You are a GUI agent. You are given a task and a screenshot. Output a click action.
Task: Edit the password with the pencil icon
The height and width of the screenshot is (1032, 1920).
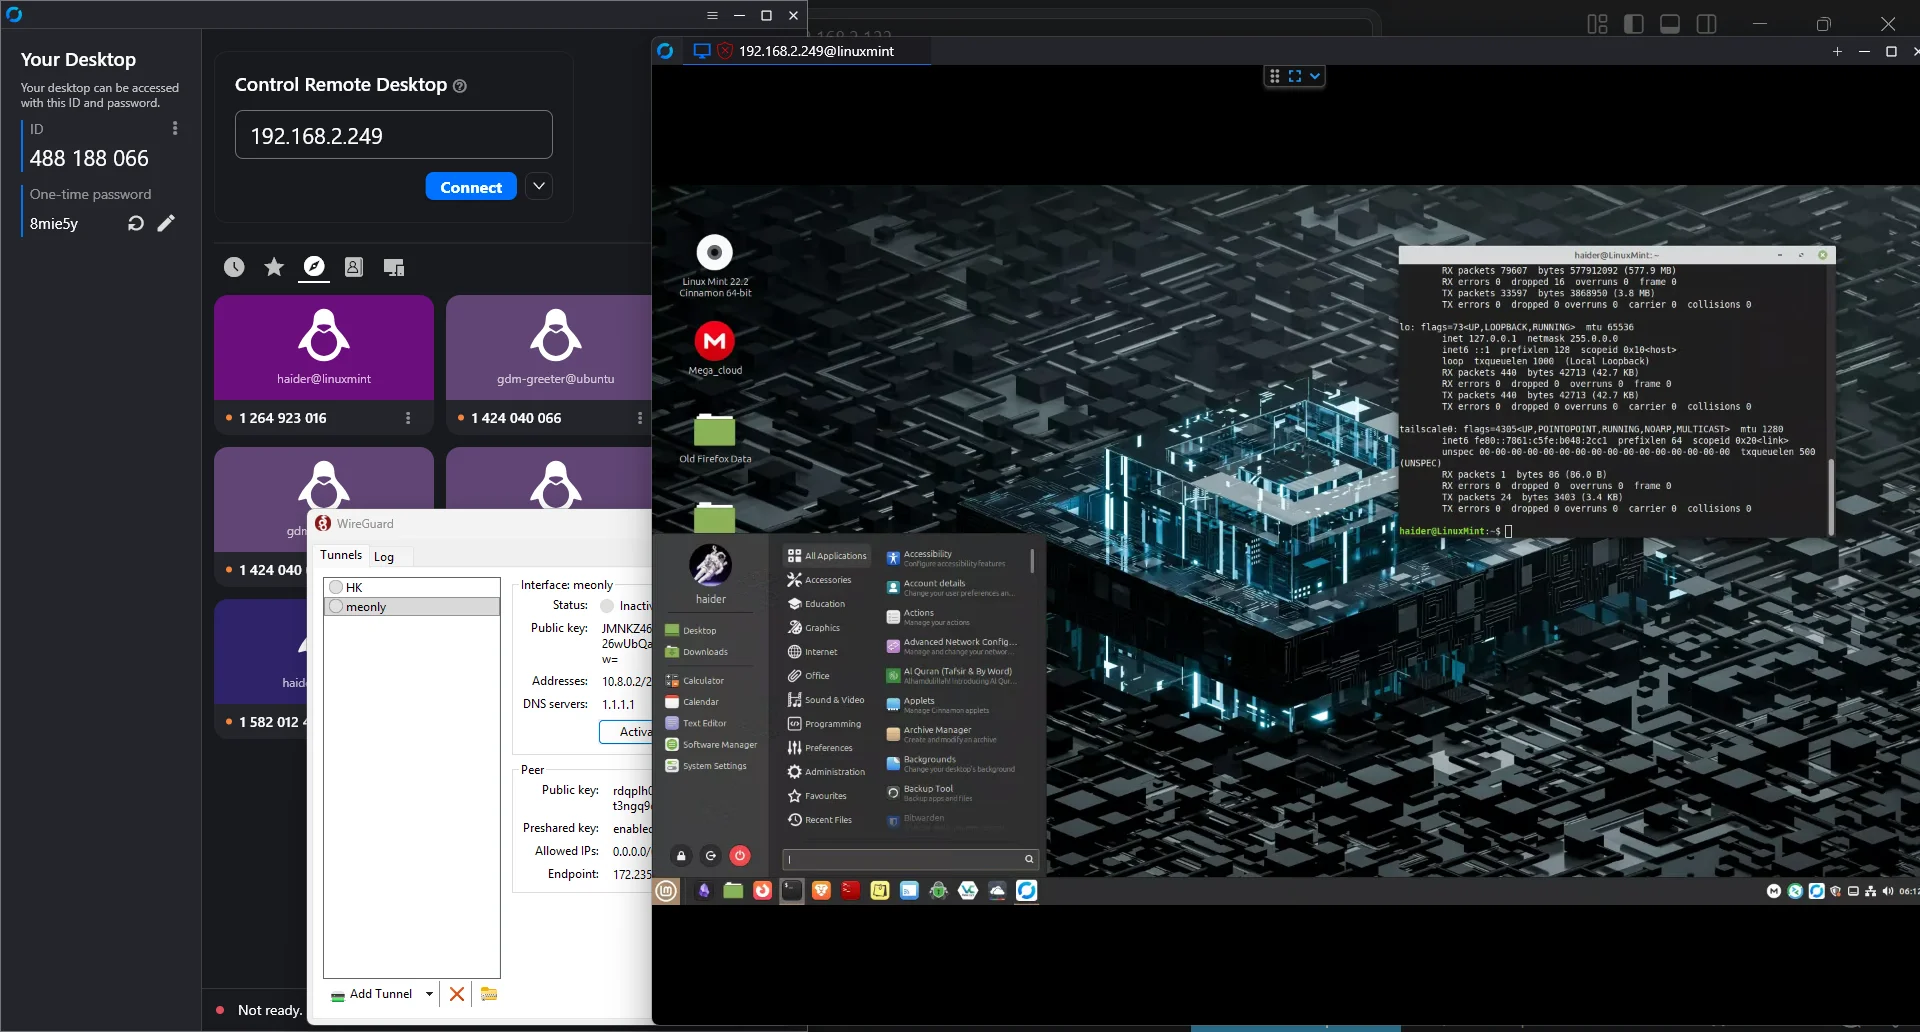166,223
